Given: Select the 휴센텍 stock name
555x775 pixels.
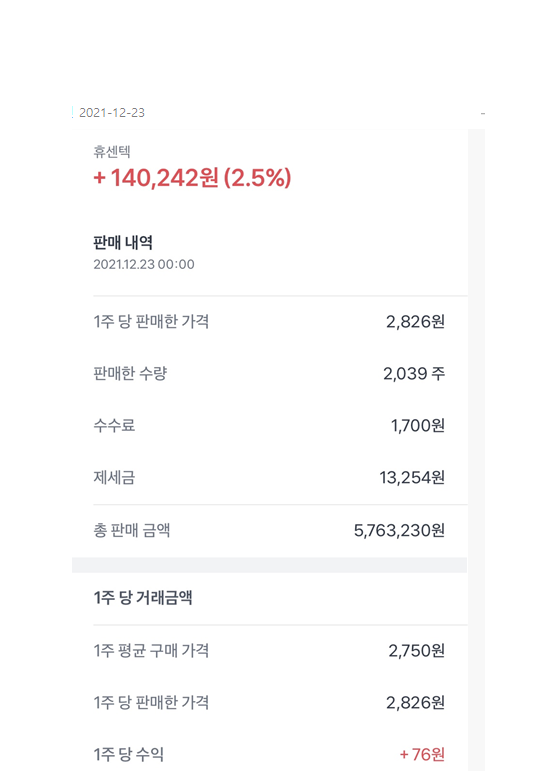Looking at the screenshot, I should 112,151.
